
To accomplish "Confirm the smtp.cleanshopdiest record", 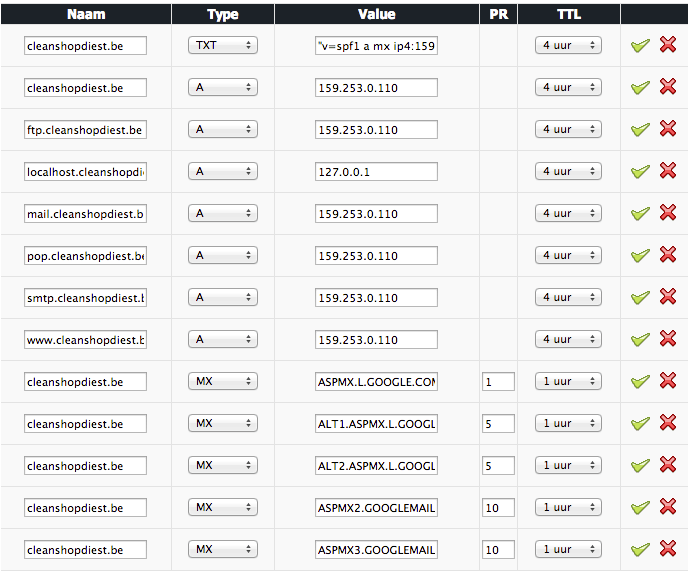I will click(x=640, y=298).
